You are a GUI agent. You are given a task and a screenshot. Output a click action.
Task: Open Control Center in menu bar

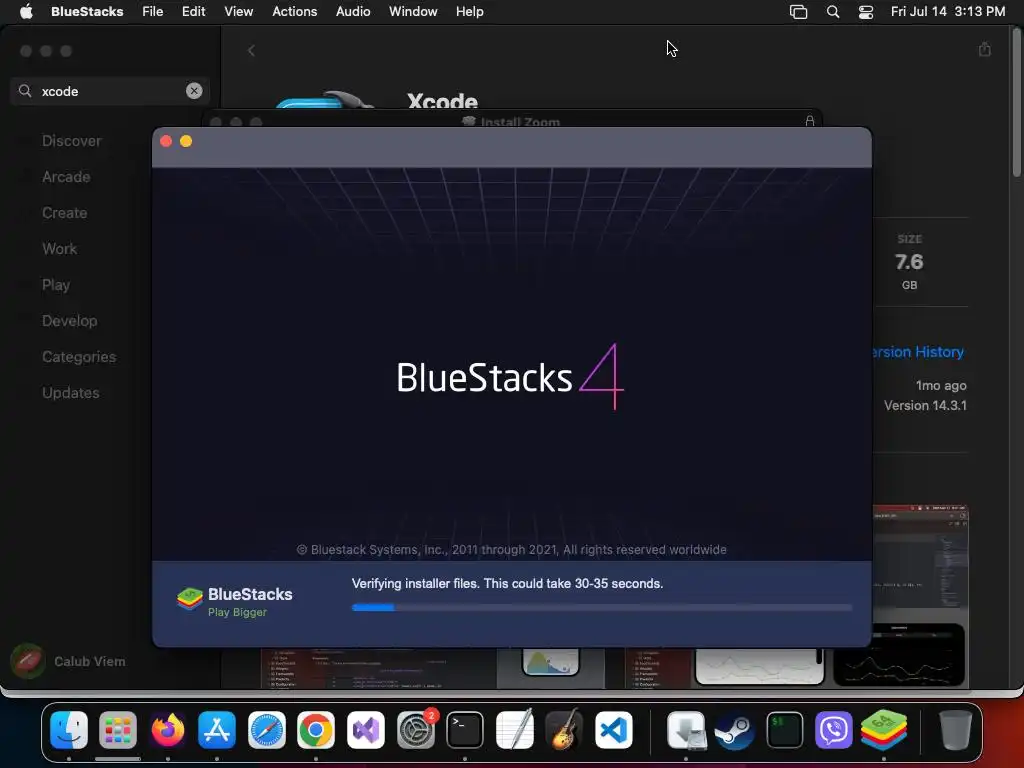click(866, 12)
